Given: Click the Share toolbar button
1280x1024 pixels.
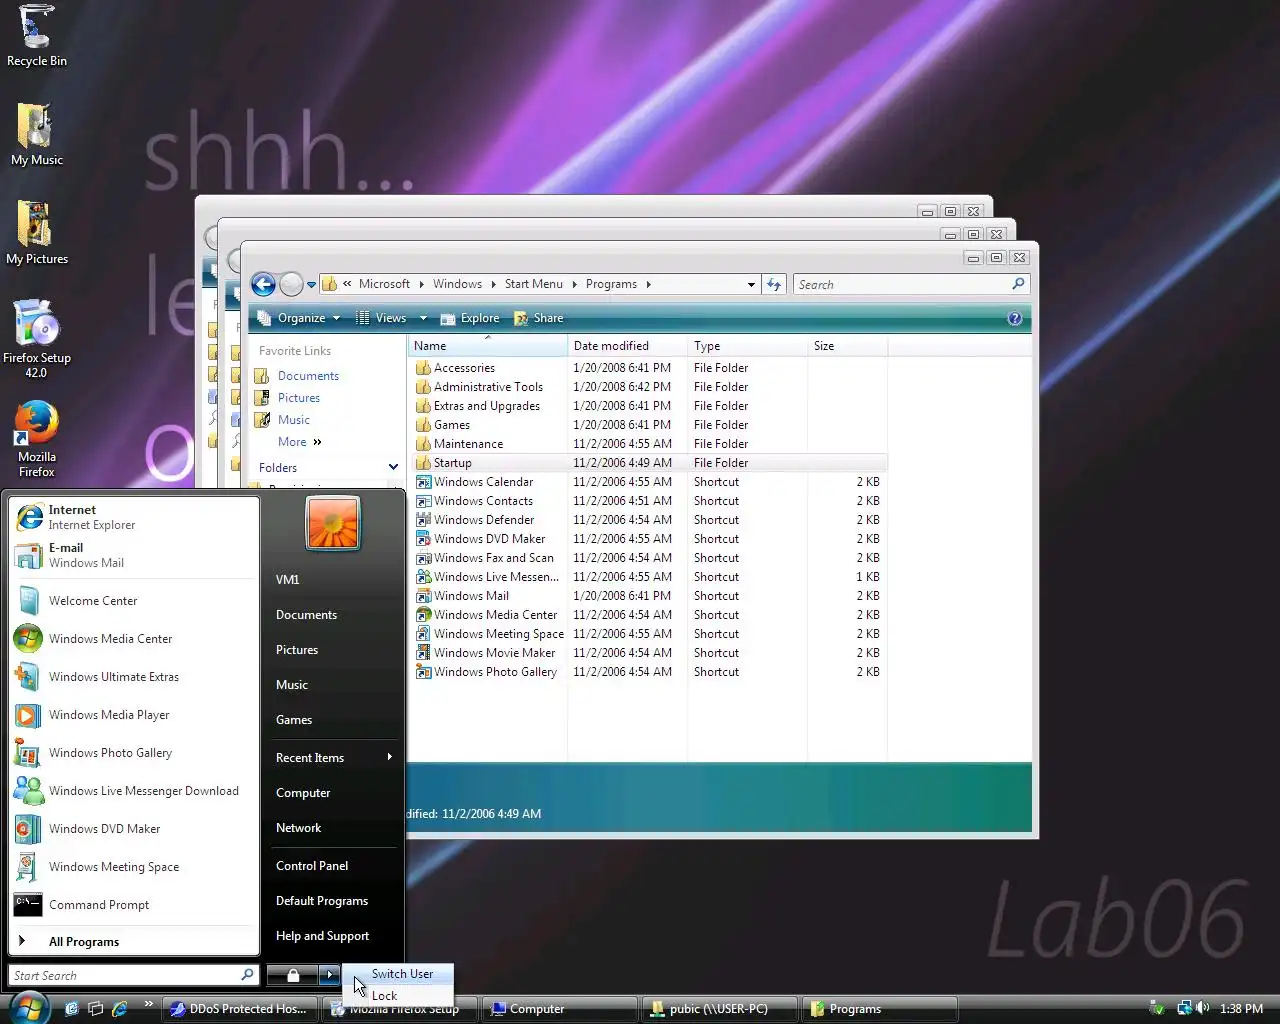Looking at the screenshot, I should [x=539, y=318].
